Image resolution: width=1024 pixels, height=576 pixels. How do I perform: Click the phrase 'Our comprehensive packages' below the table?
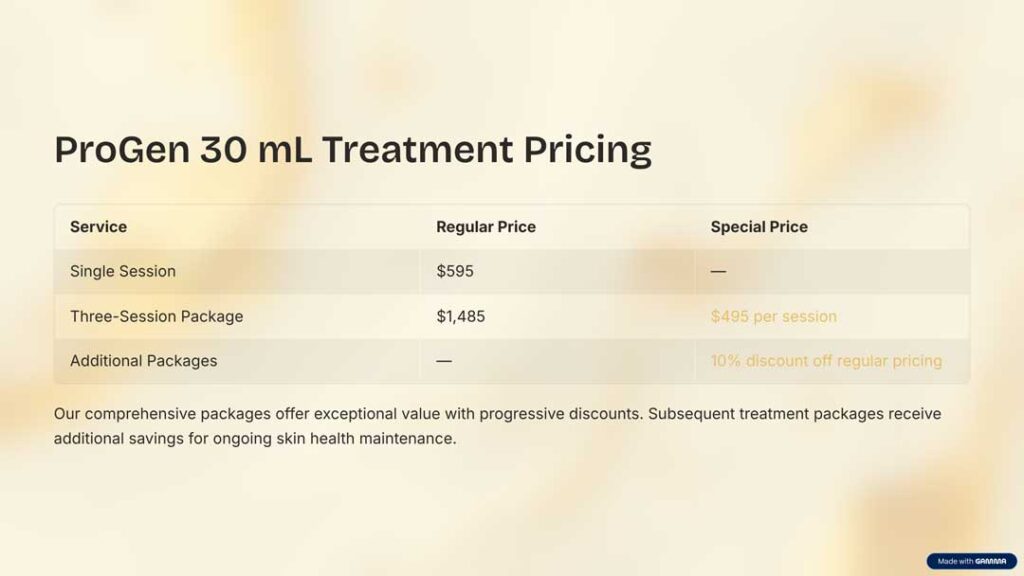152,413
